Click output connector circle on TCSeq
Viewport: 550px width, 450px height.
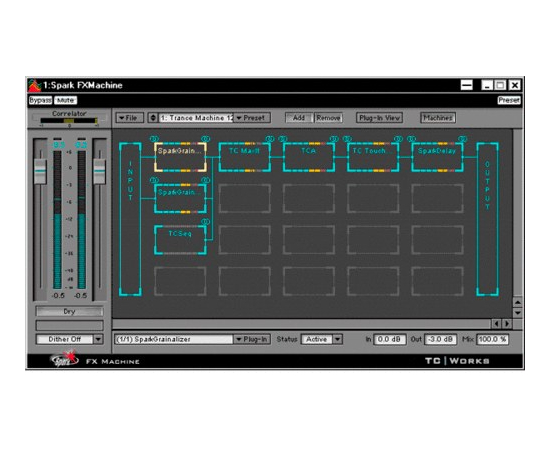click(x=206, y=222)
